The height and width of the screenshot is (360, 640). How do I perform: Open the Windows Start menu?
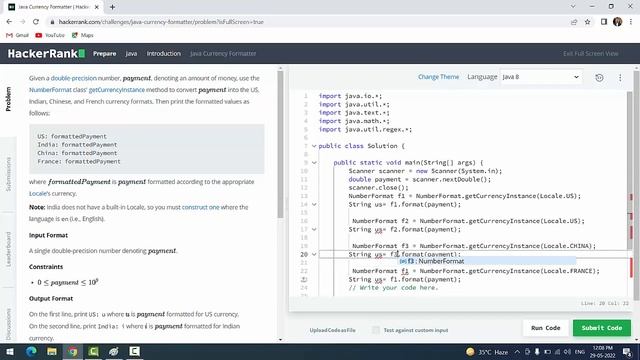[9, 351]
